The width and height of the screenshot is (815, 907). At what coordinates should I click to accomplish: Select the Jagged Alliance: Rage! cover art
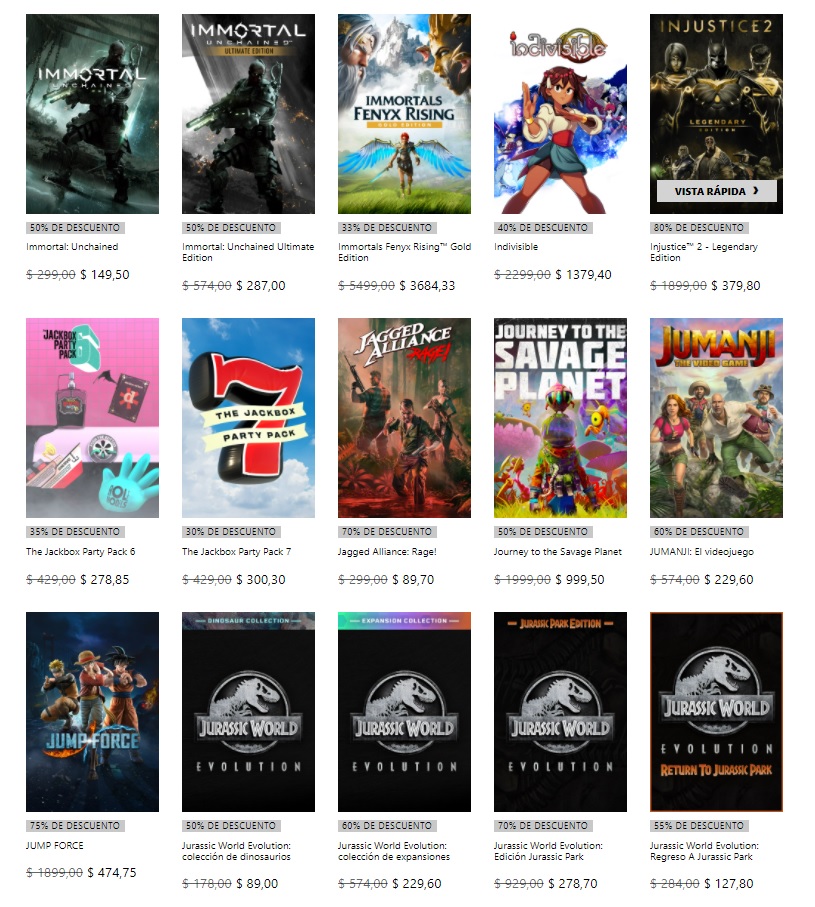pyautogui.click(x=404, y=418)
